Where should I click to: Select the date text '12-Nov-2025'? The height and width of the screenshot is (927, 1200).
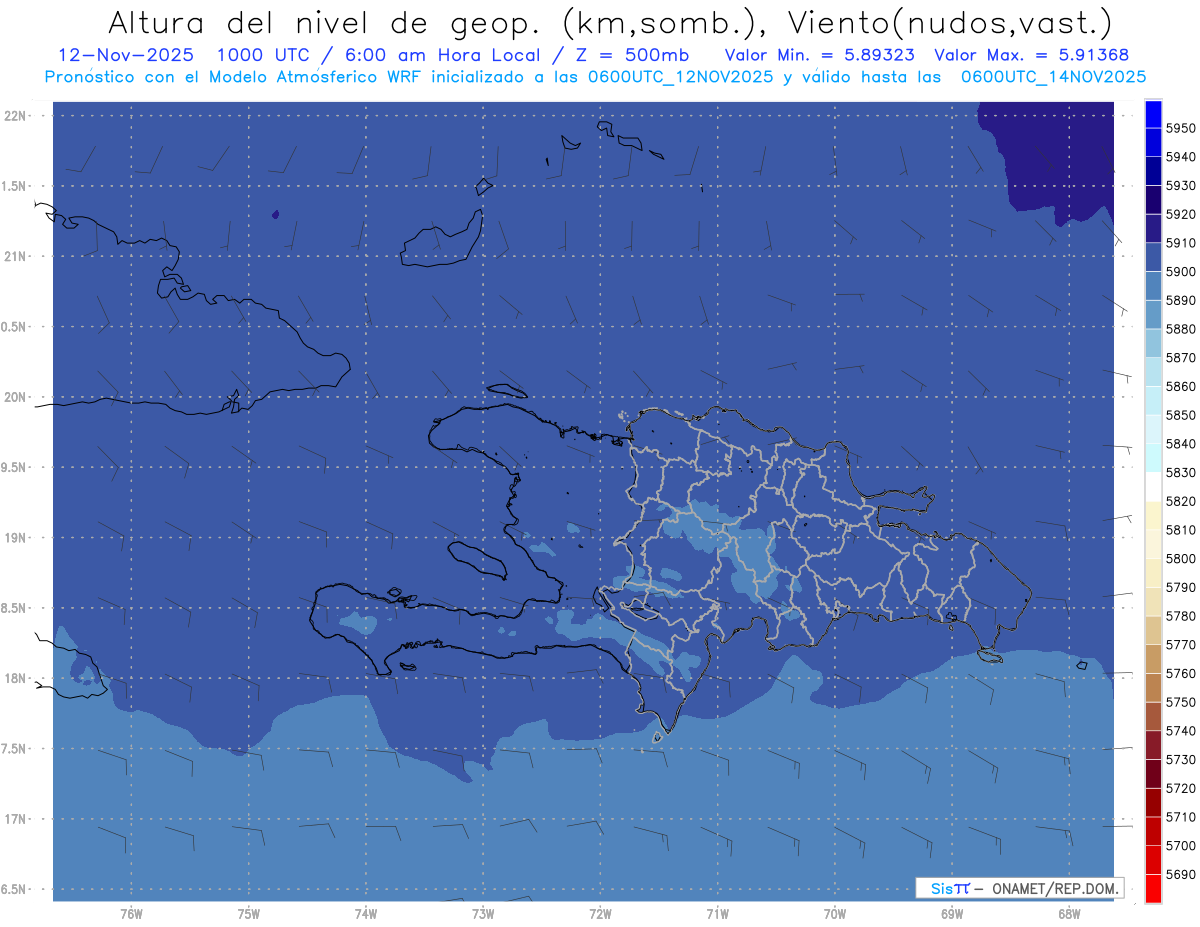(x=124, y=55)
